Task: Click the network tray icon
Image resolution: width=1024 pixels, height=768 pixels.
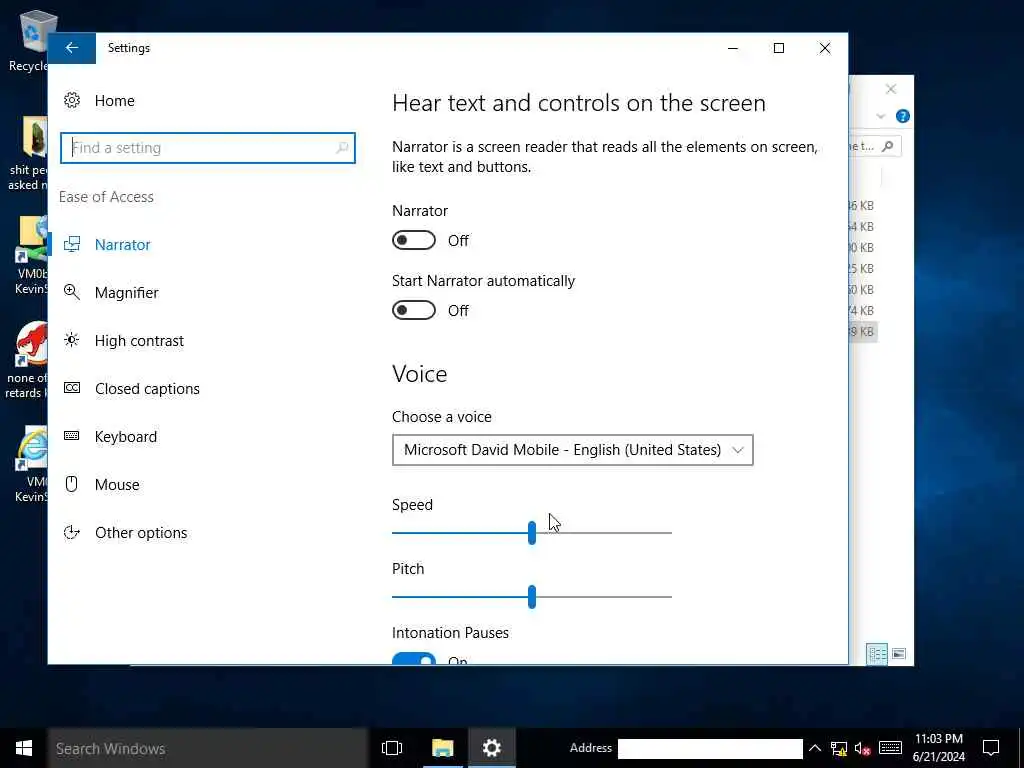Action: click(x=839, y=748)
